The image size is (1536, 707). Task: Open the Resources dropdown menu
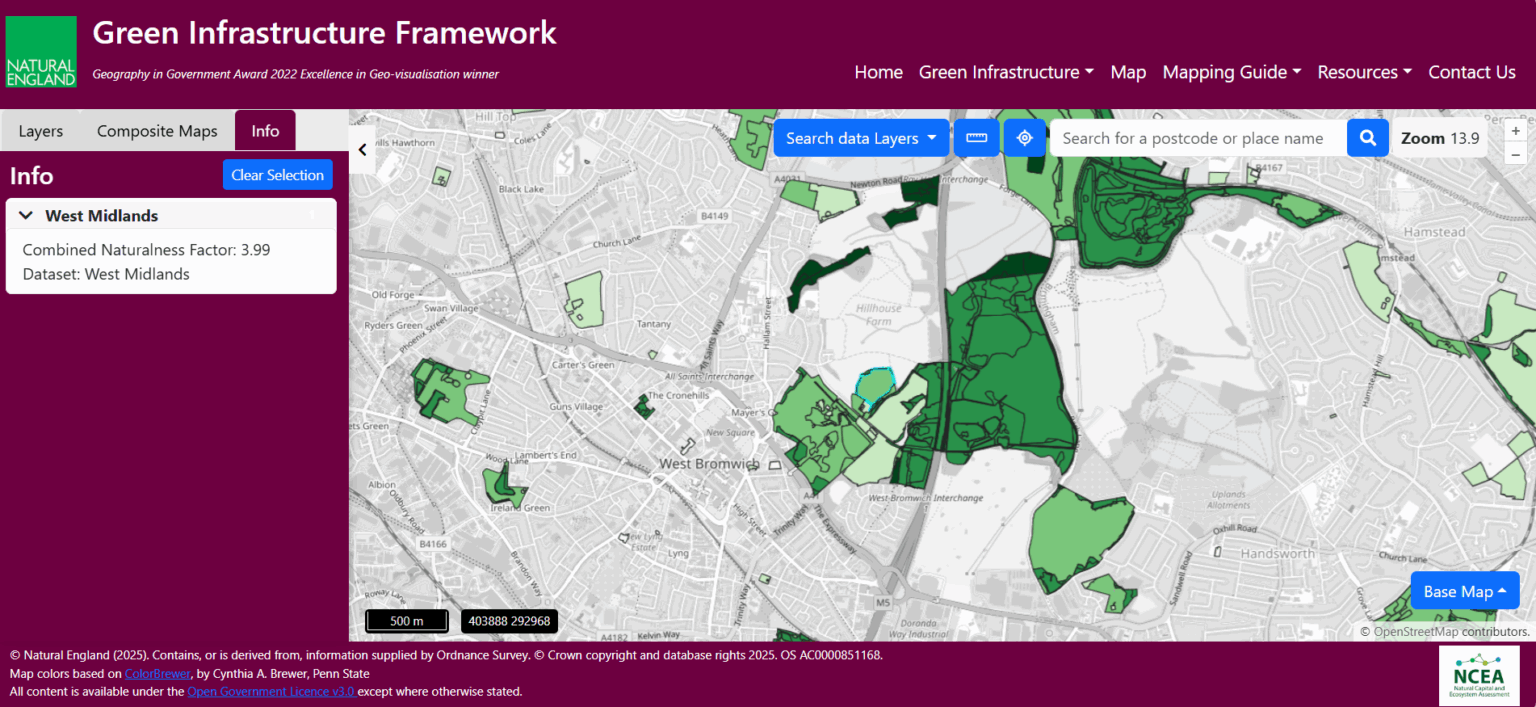click(x=1363, y=72)
